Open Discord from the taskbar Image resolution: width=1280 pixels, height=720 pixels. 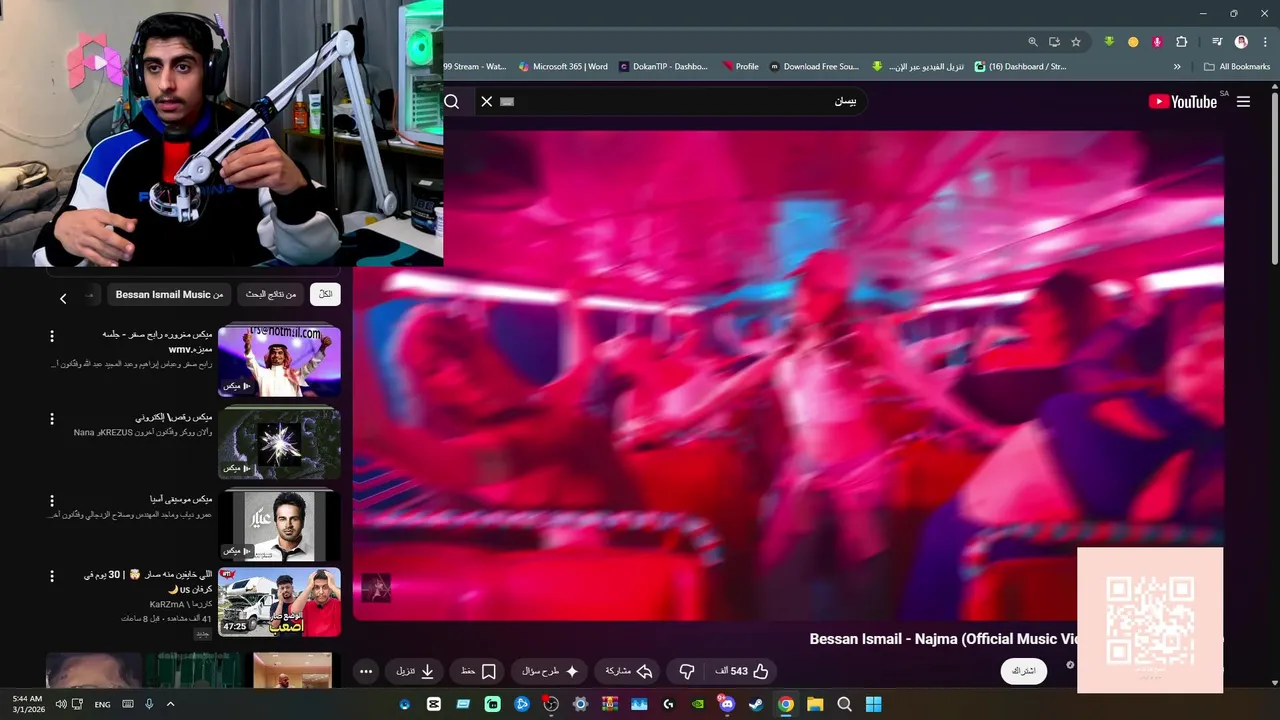[726, 704]
